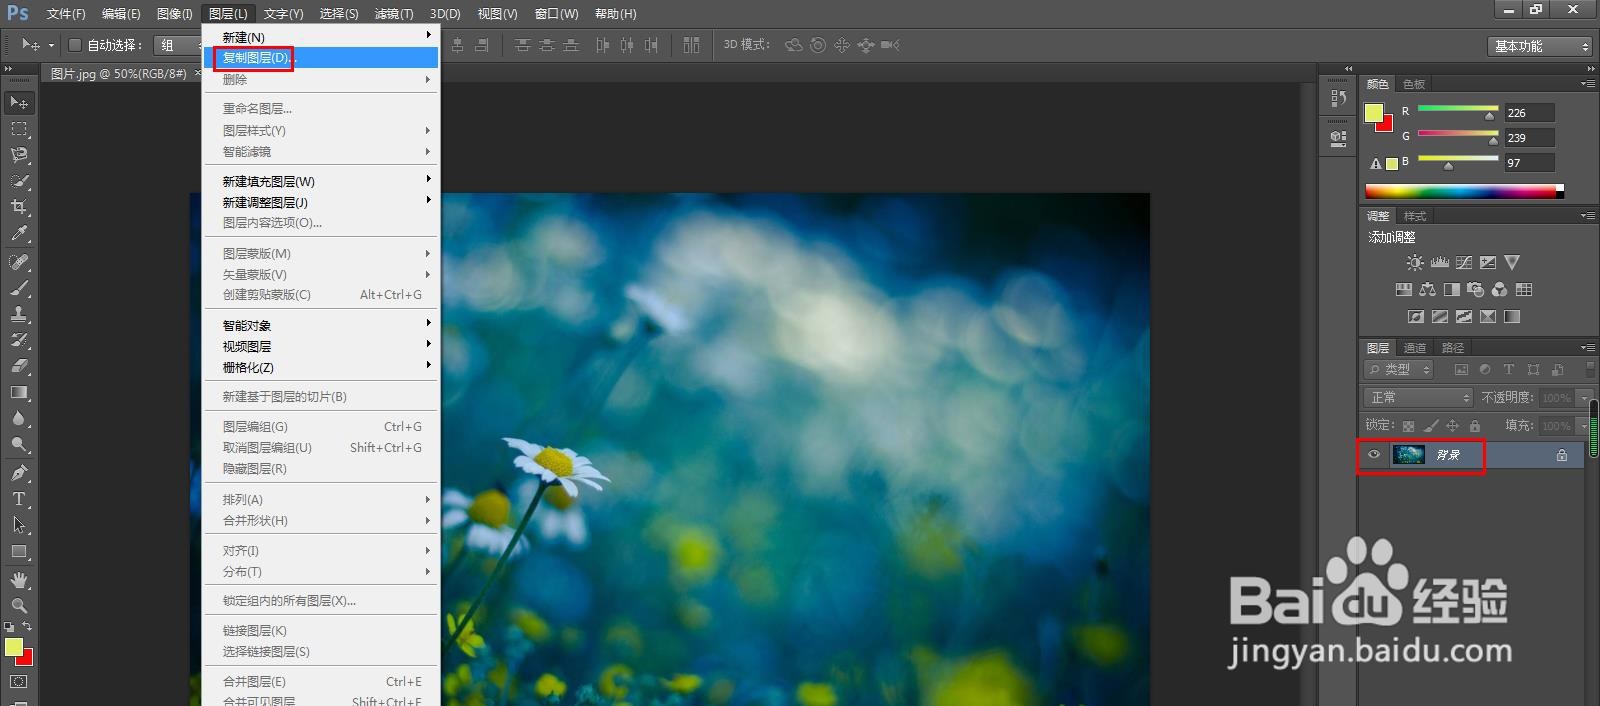
Task: Enable the Auto-Select checkbox
Action: (75, 45)
